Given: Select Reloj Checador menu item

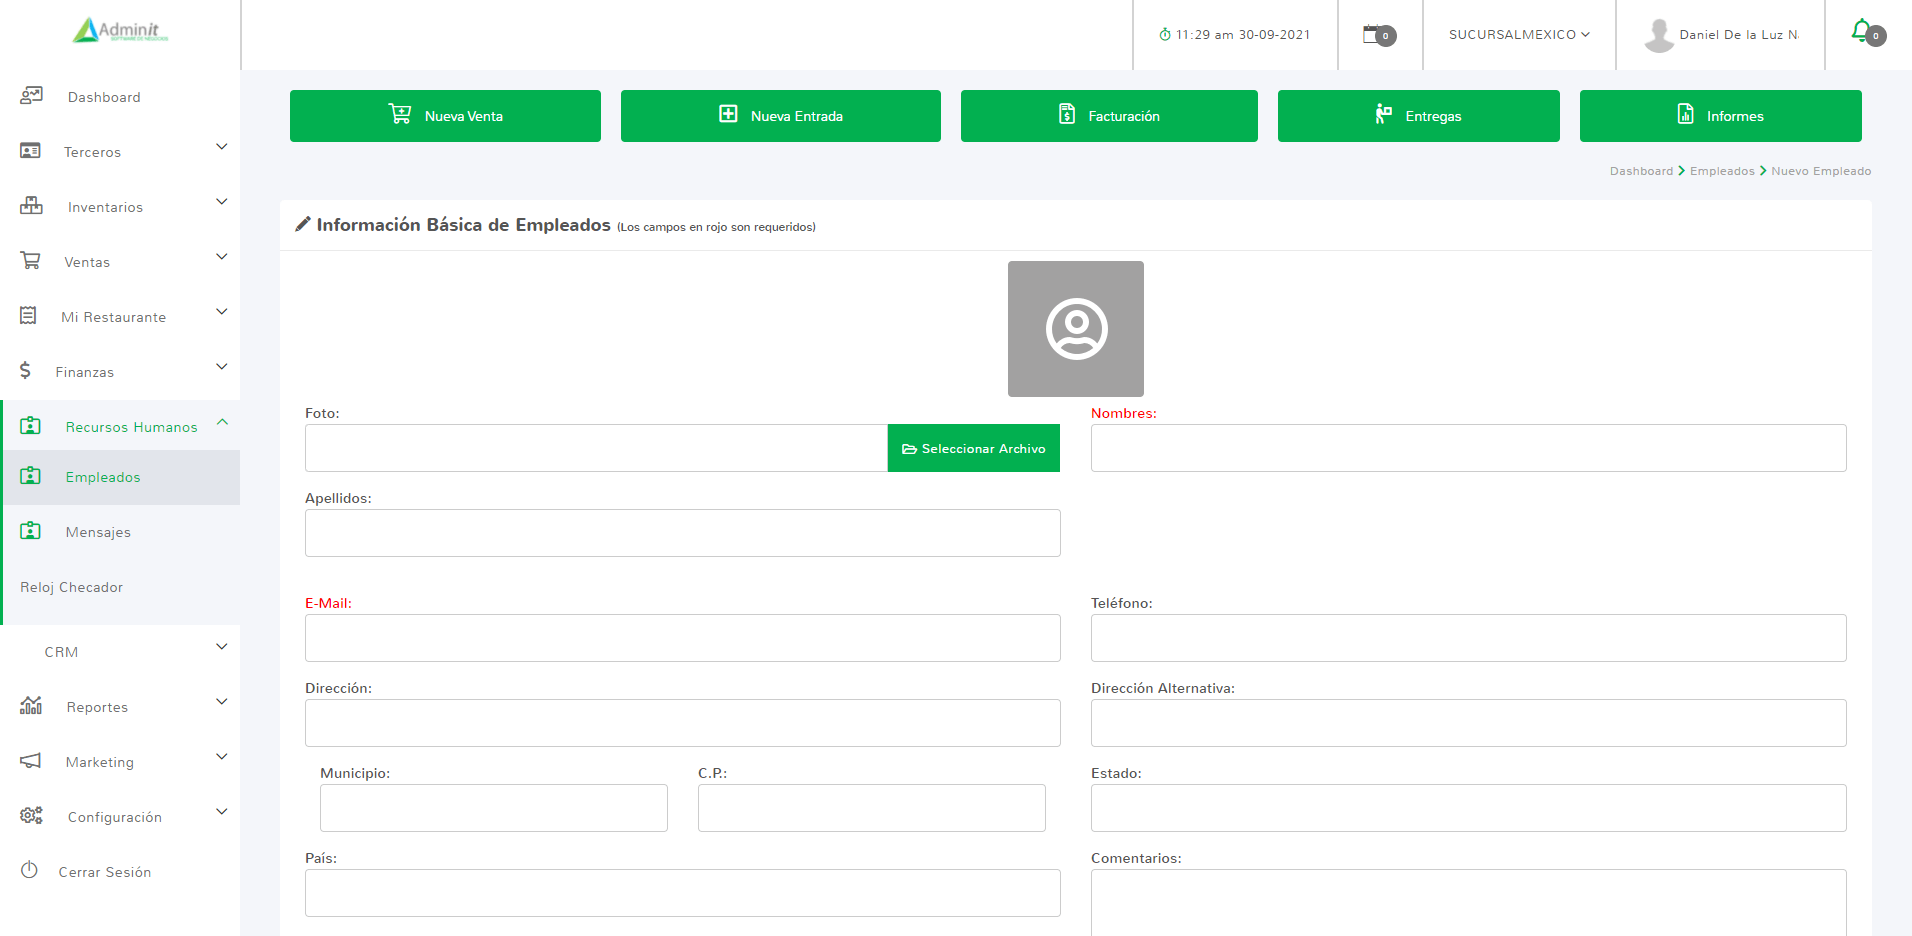Looking at the screenshot, I should [x=72, y=587].
